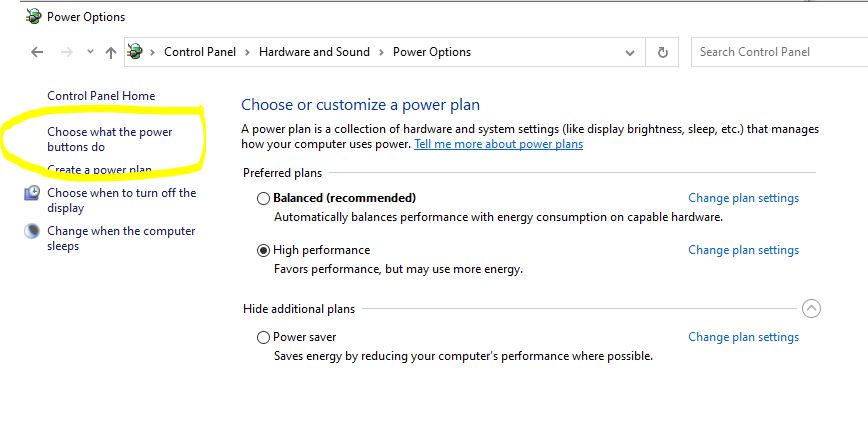Image resolution: width=868 pixels, height=436 pixels.
Task: Select the High performance plan
Action: pyautogui.click(x=264, y=250)
